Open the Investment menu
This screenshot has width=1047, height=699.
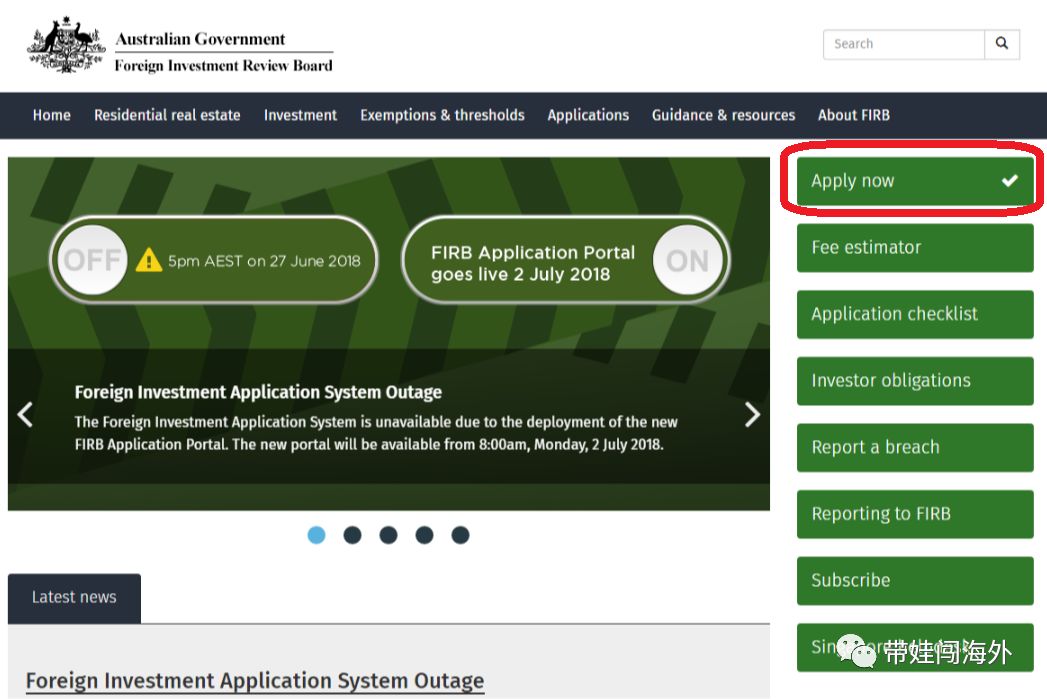point(300,115)
